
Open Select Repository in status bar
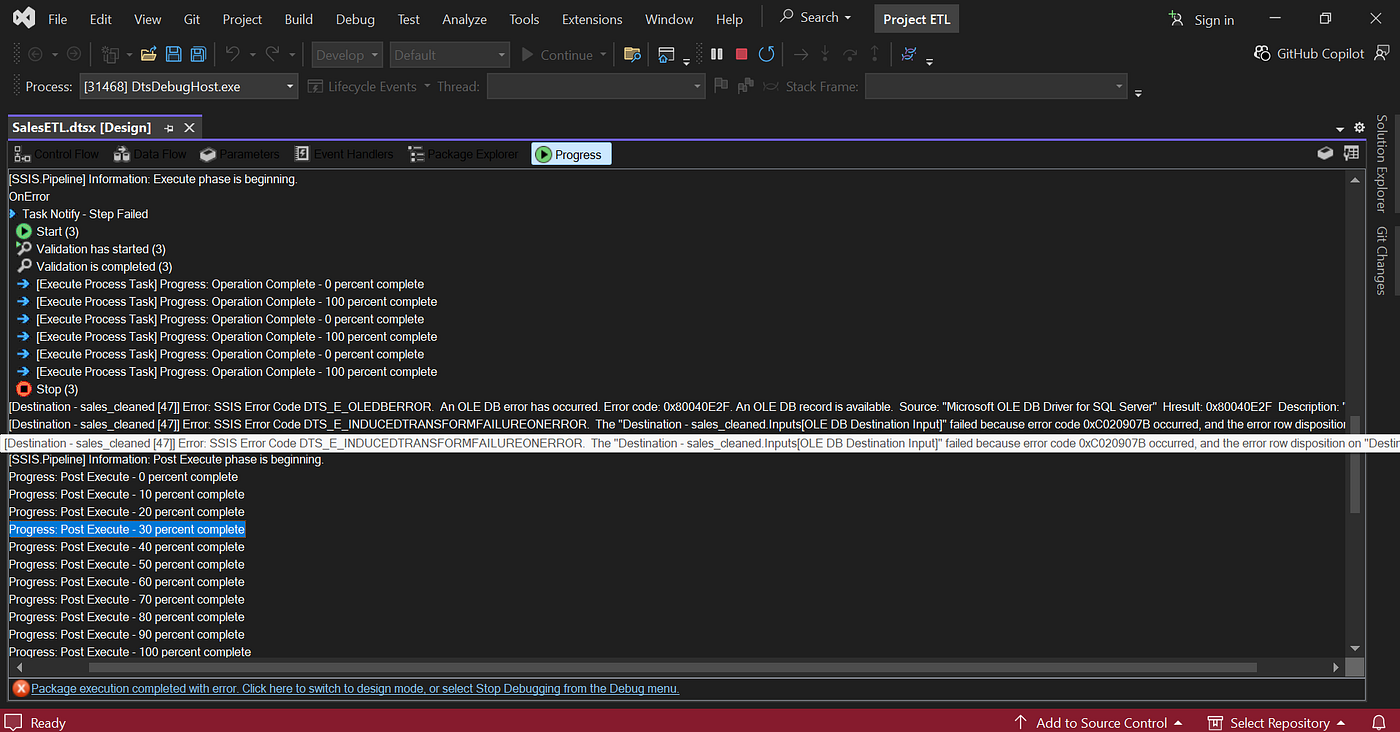1277,722
